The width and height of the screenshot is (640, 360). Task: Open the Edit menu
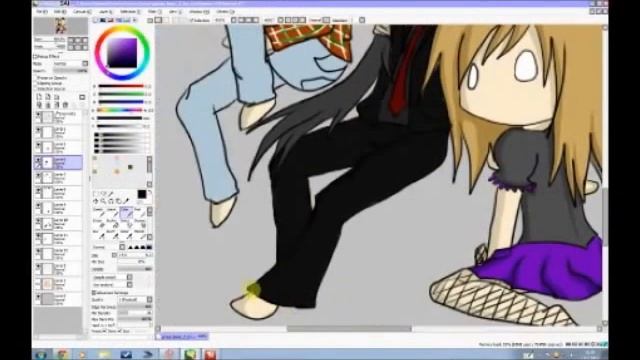59,12
